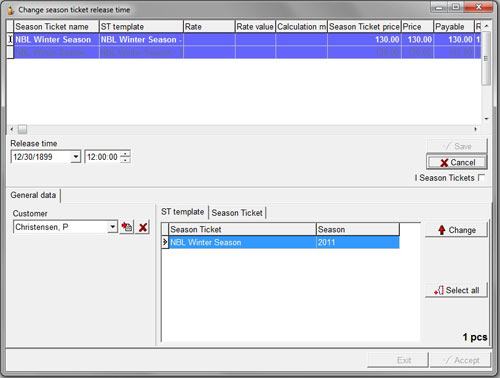500x378 pixels.
Task: Decrease release time with down spinner arrow
Action: 126,160
